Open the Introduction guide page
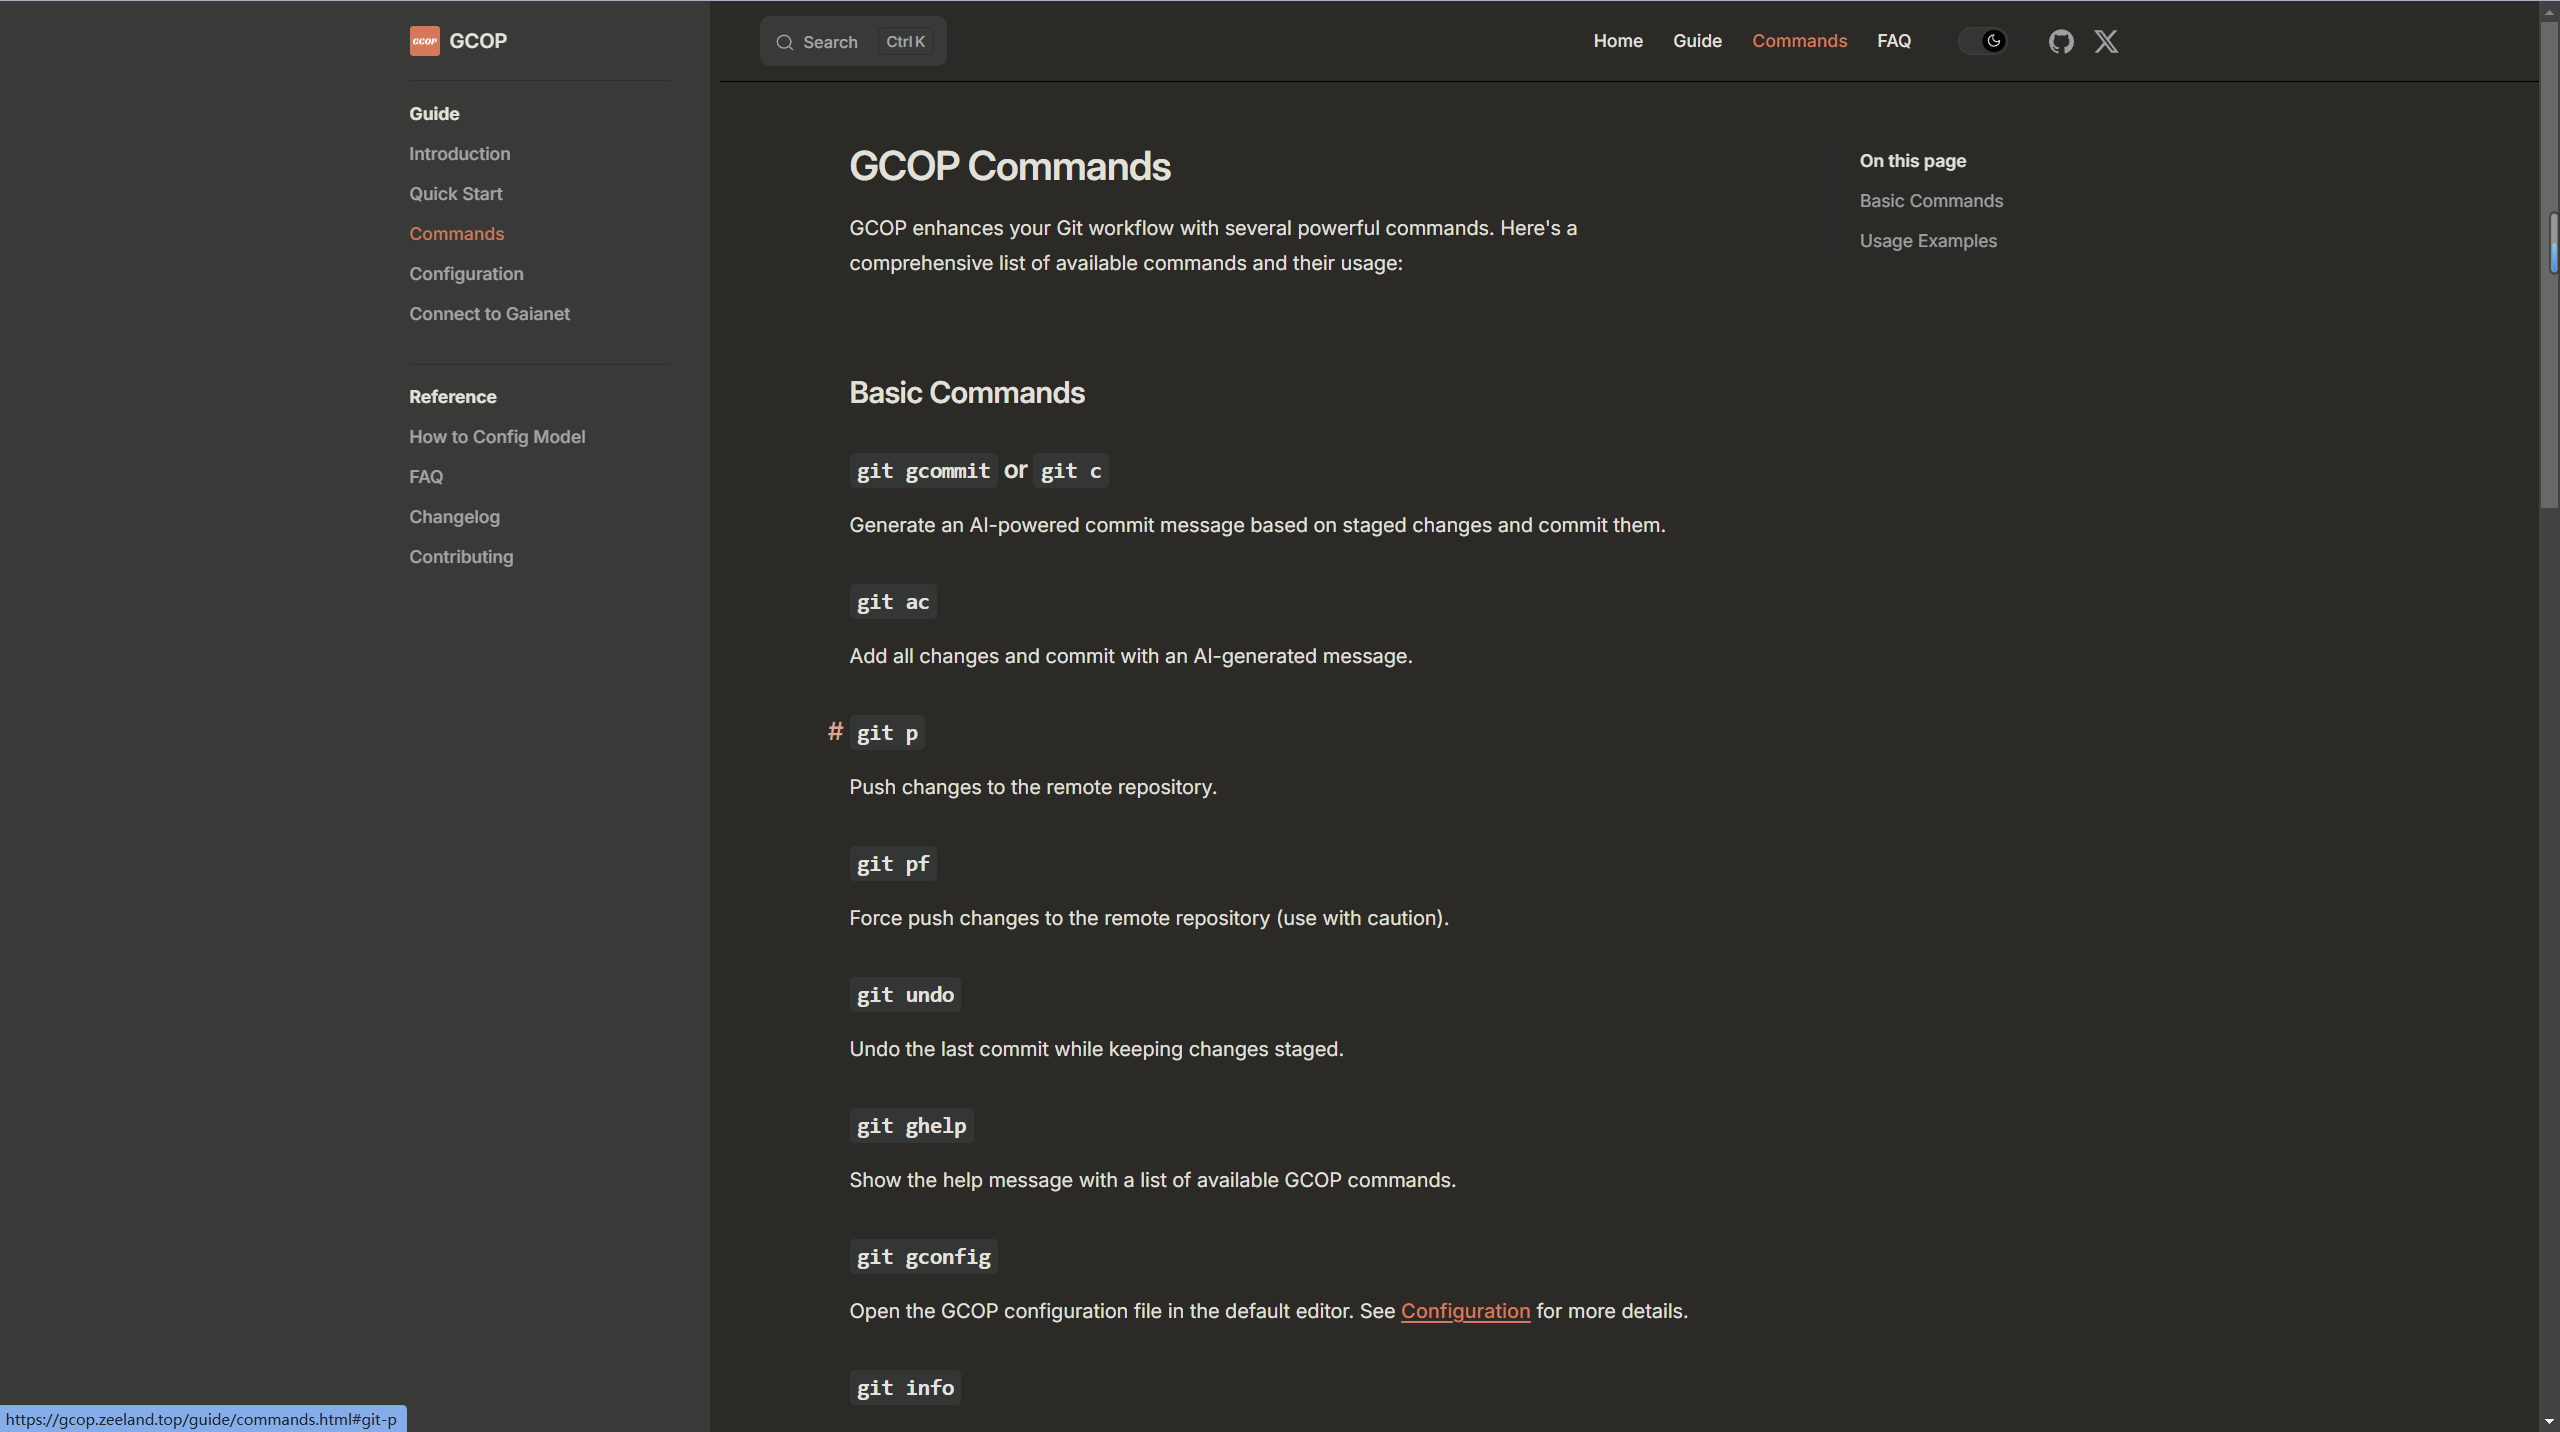Viewport: 2560px width, 1432px height. point(459,153)
